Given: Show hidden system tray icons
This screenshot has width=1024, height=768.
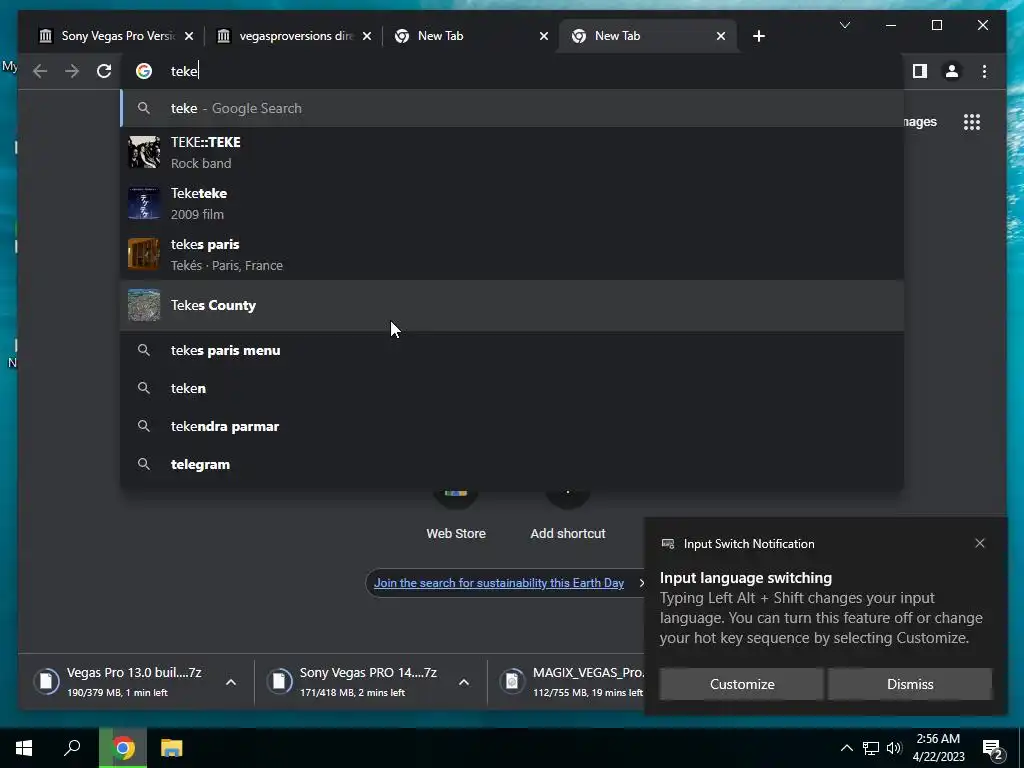Looking at the screenshot, I should click(x=846, y=748).
